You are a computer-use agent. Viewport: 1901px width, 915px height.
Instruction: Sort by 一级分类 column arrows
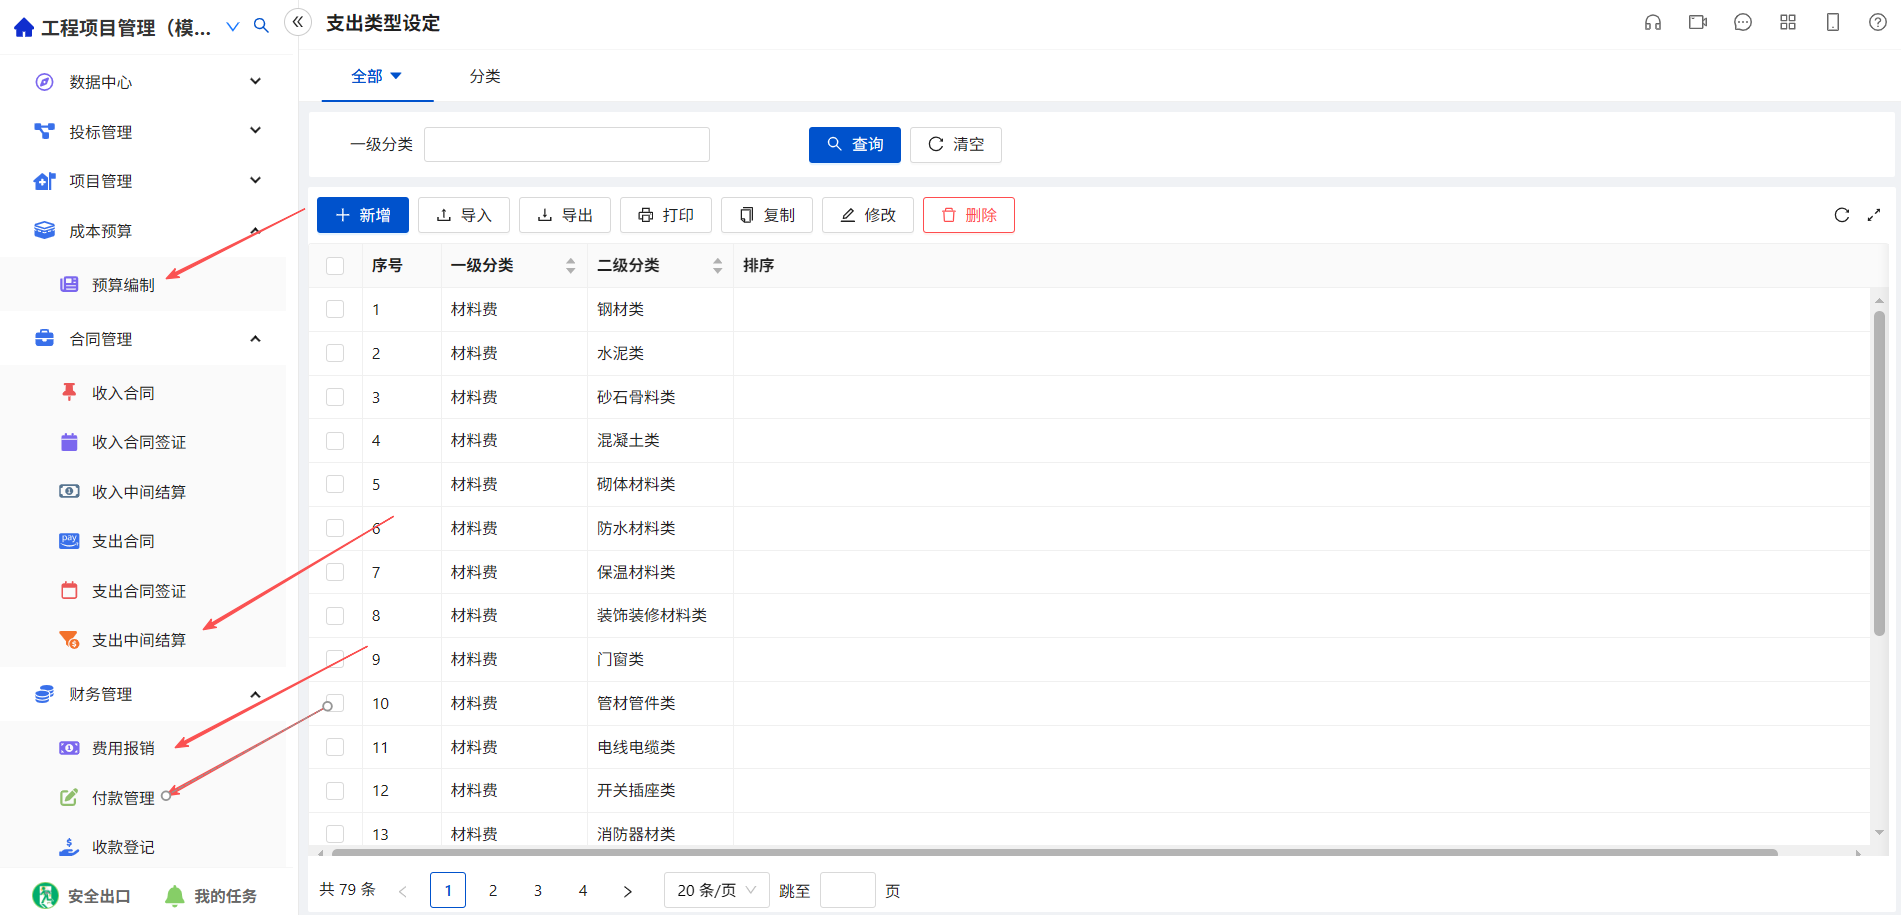point(570,265)
